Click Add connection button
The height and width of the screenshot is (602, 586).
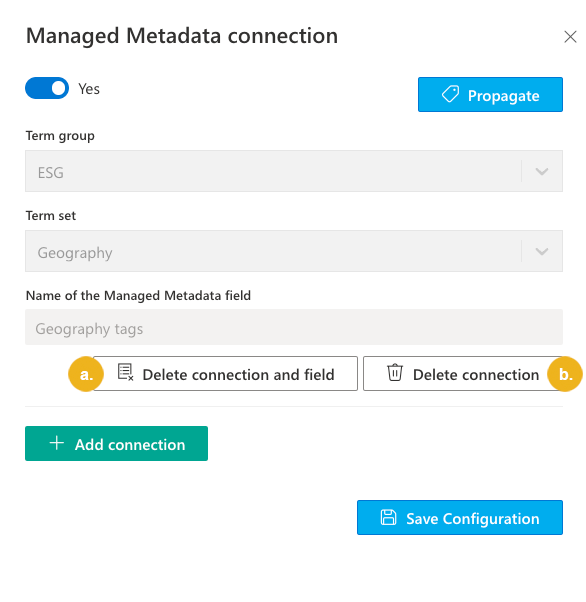pyautogui.click(x=116, y=443)
